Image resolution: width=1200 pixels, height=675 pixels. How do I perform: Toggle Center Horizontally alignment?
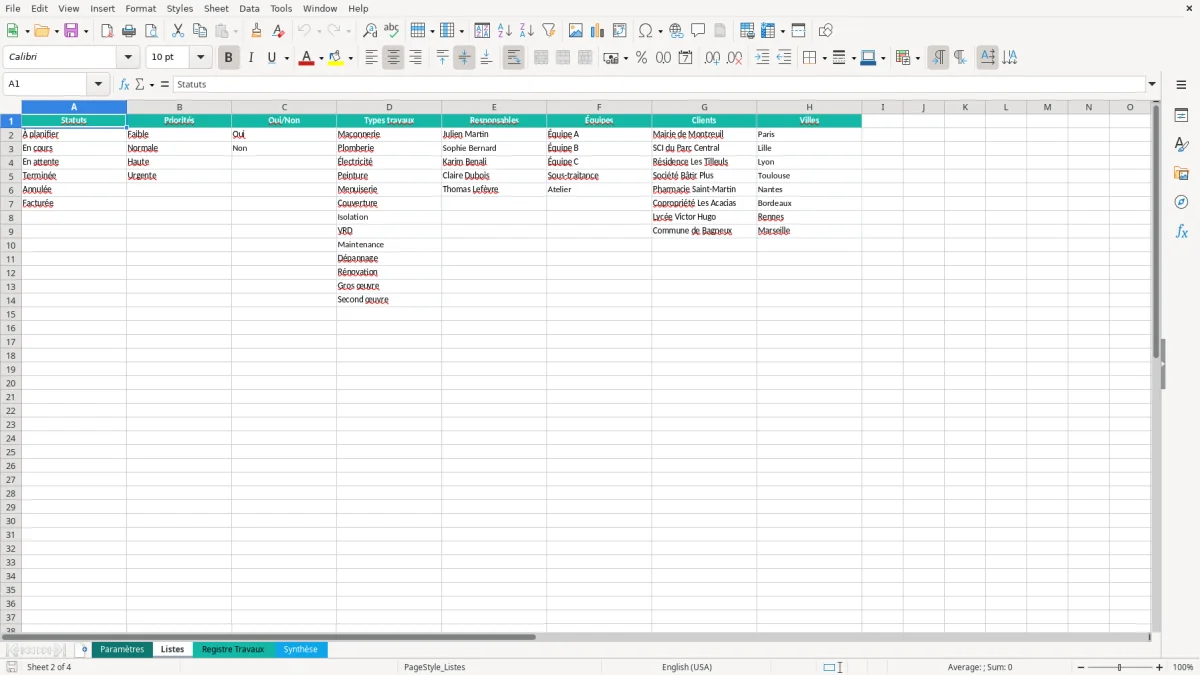393,58
